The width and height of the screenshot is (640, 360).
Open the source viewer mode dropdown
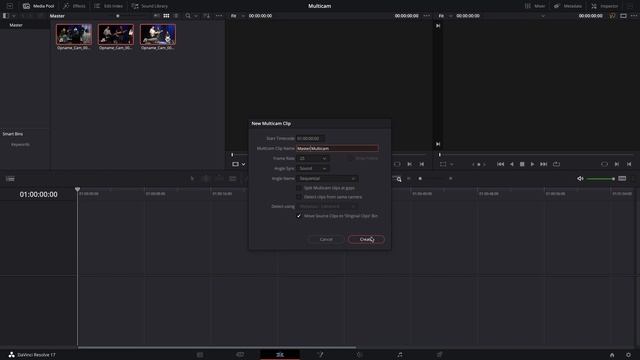(239, 164)
